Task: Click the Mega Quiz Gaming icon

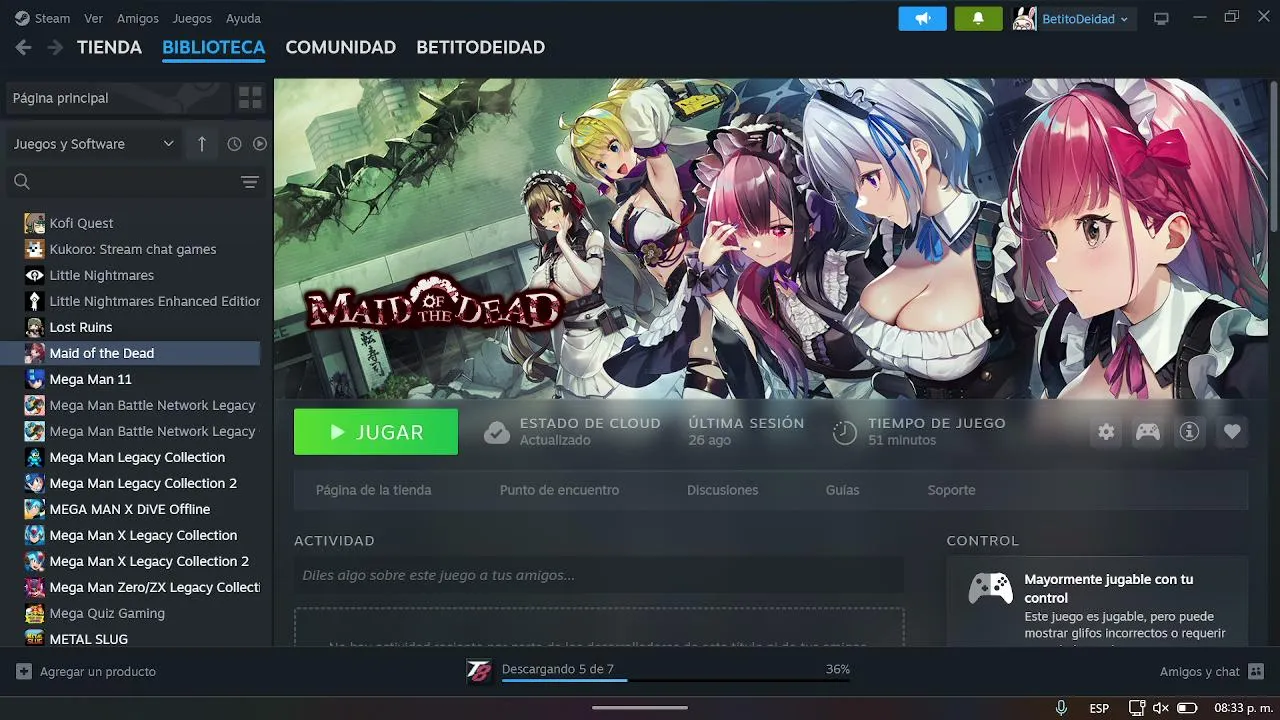Action: pos(35,613)
